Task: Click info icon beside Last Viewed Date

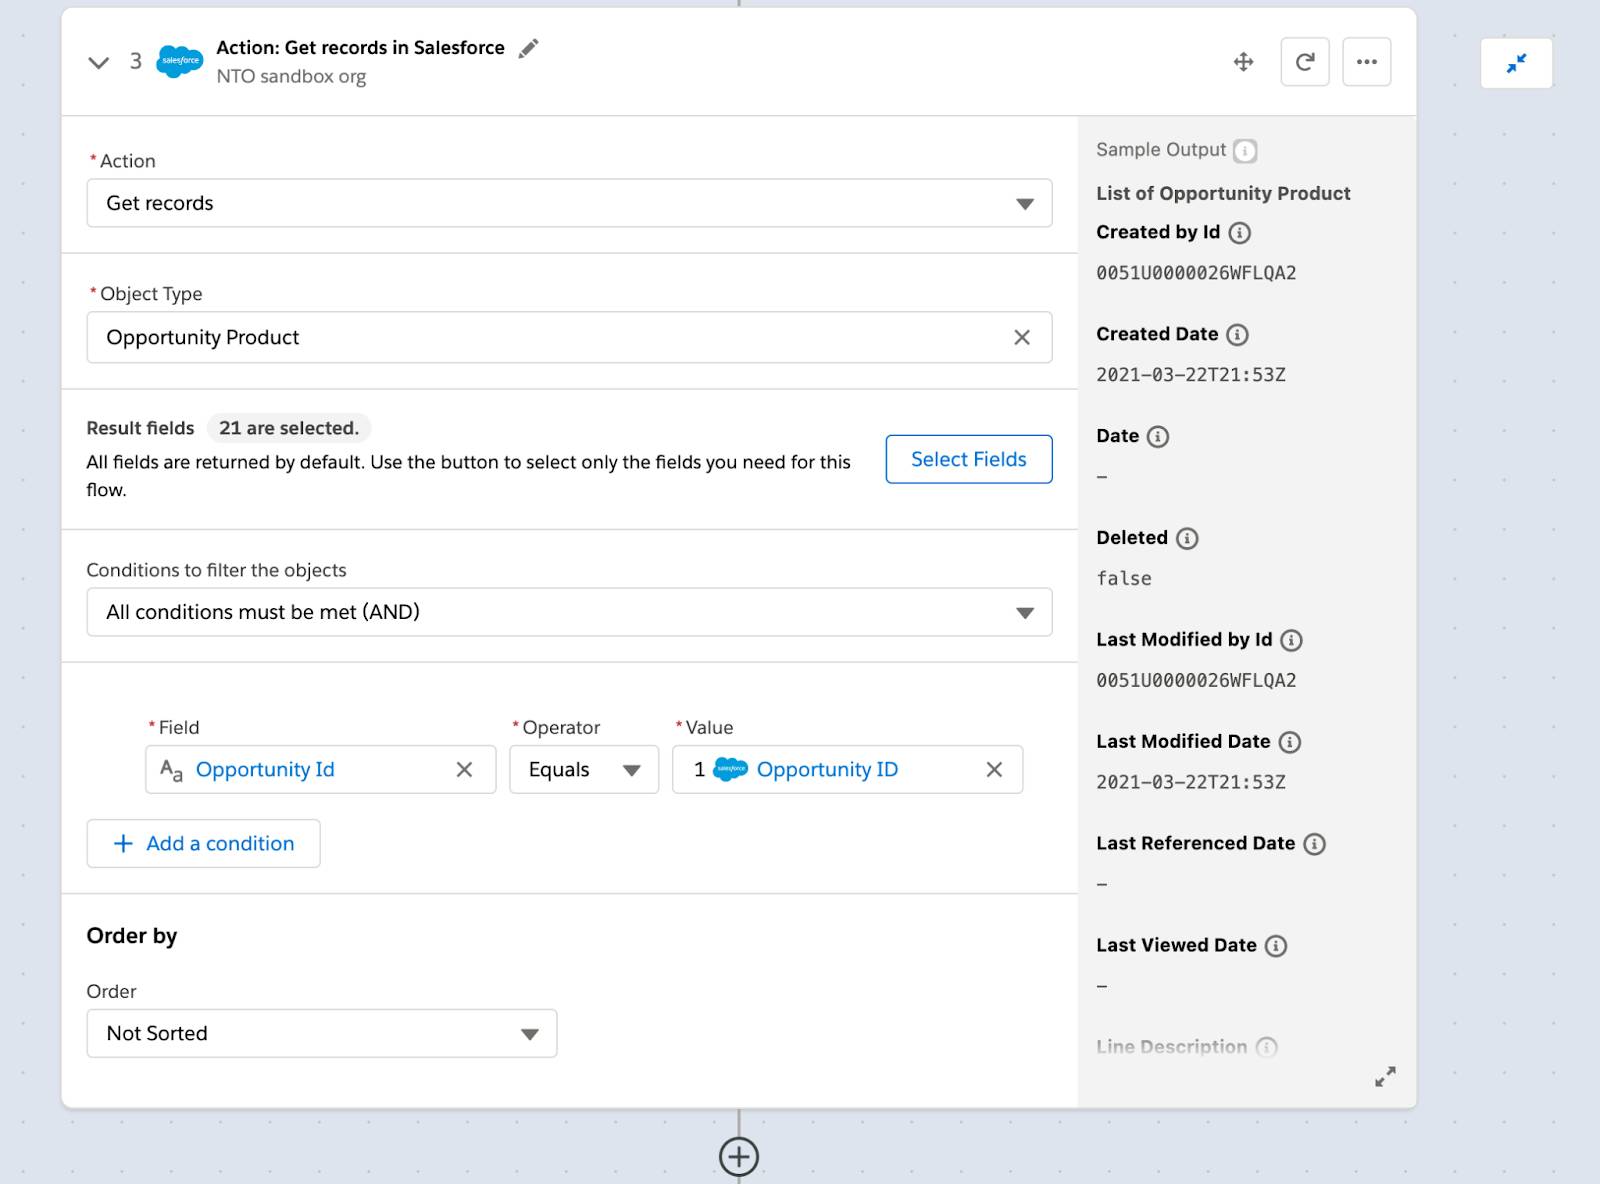Action: (1276, 946)
